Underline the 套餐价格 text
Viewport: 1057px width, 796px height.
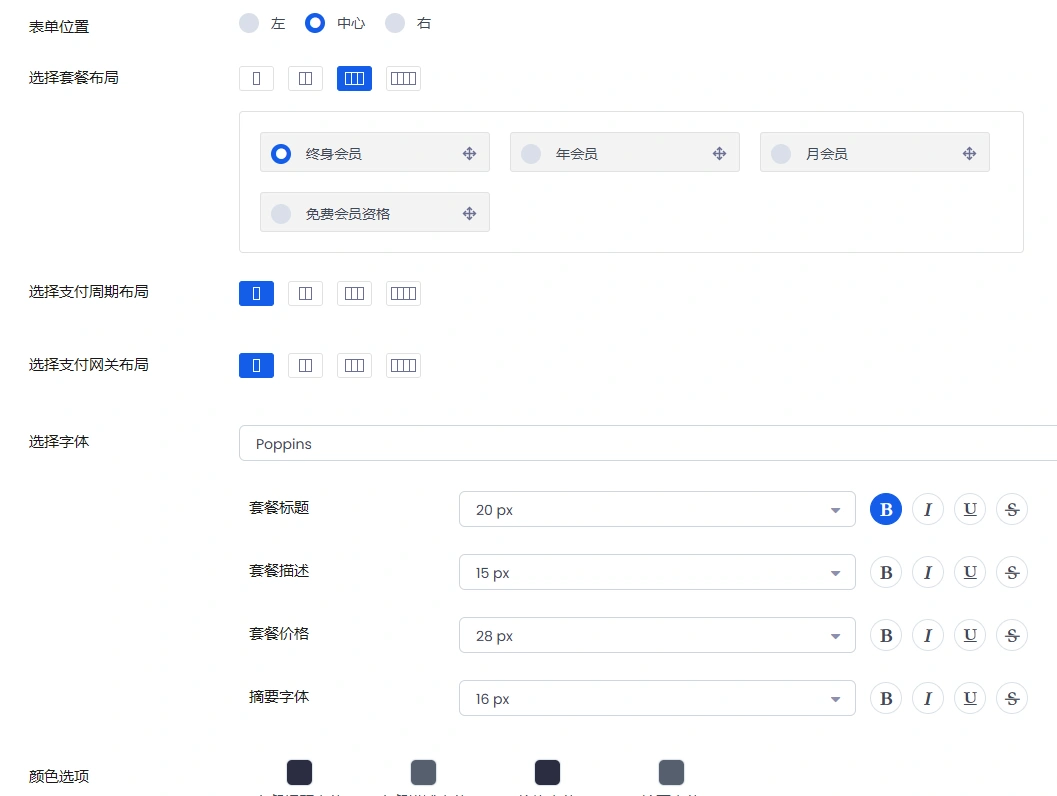(x=969, y=635)
